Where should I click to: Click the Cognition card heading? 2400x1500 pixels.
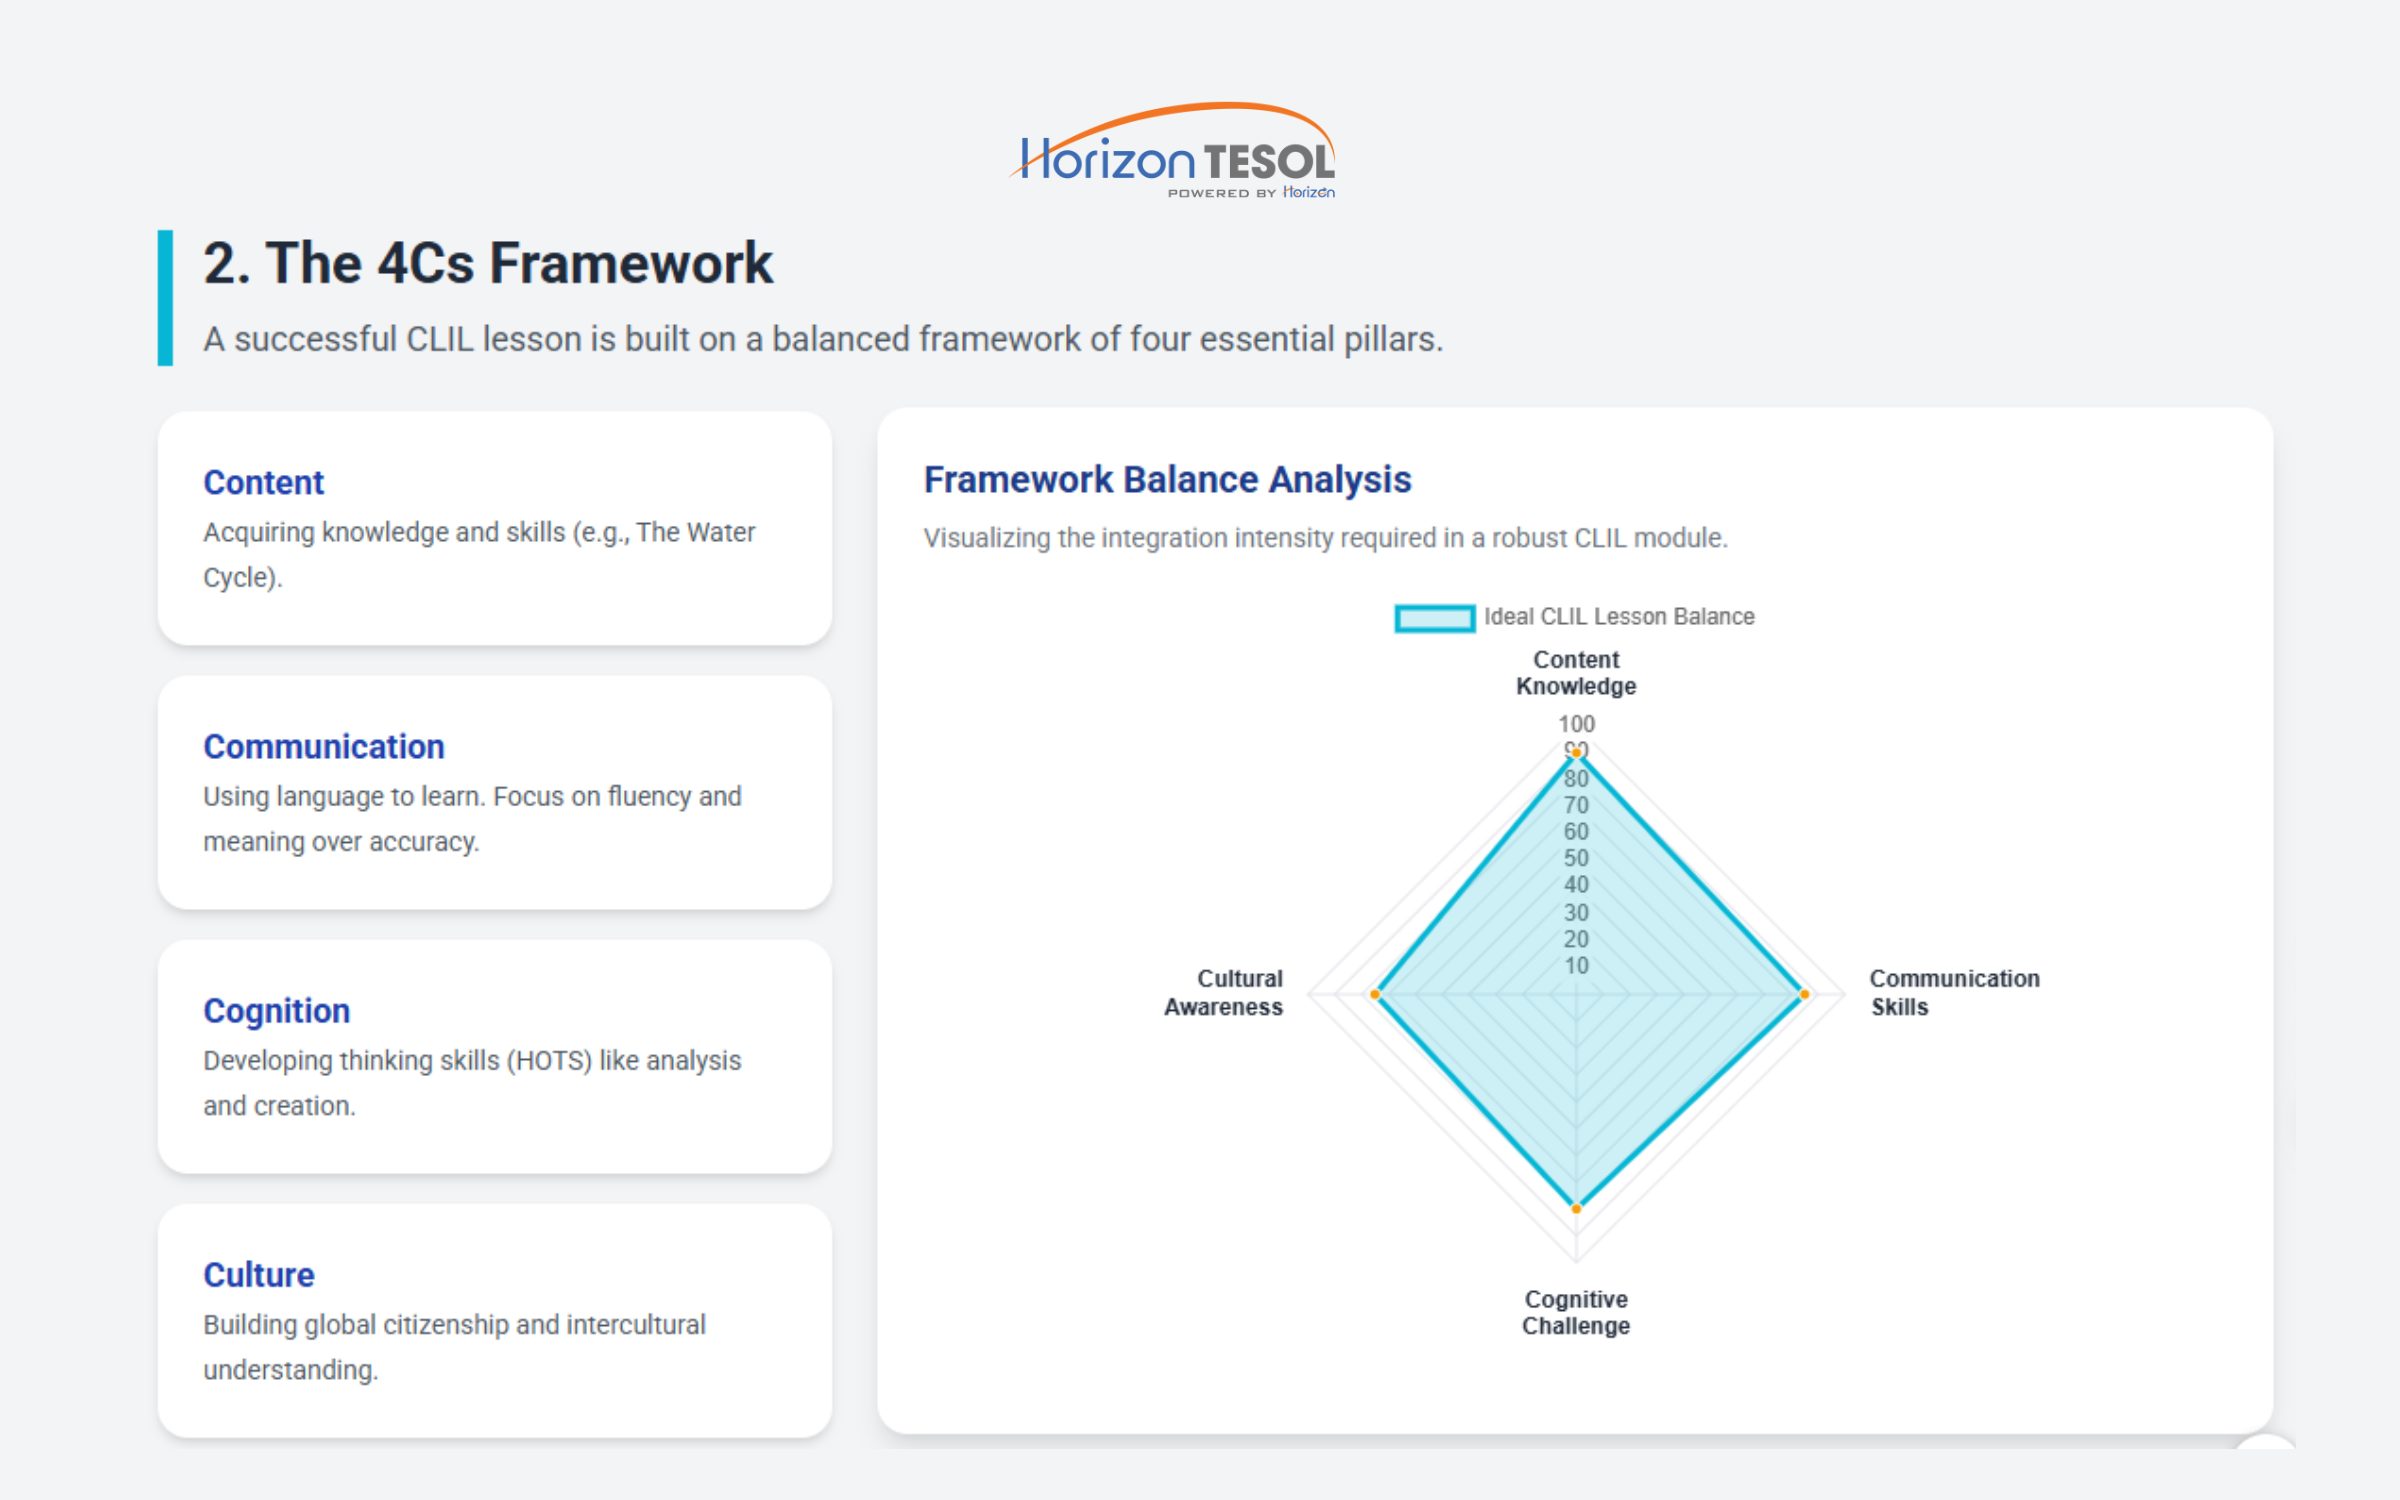pyautogui.click(x=276, y=1011)
